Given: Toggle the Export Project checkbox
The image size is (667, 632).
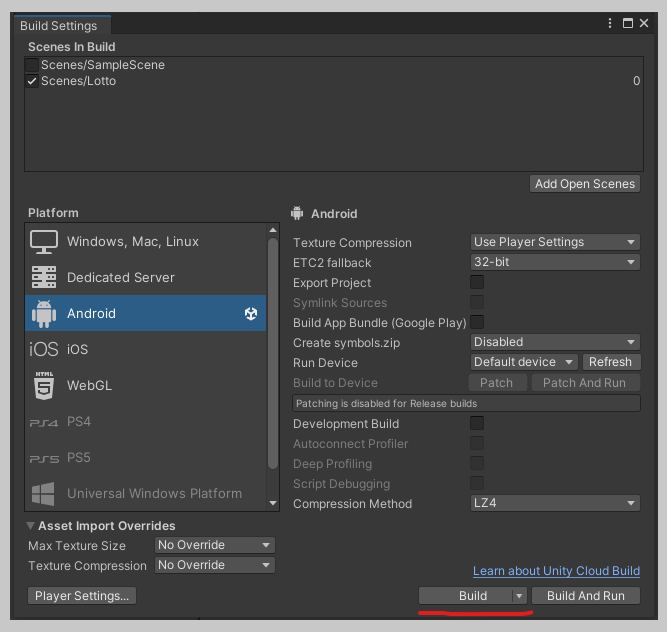Looking at the screenshot, I should coord(477,282).
